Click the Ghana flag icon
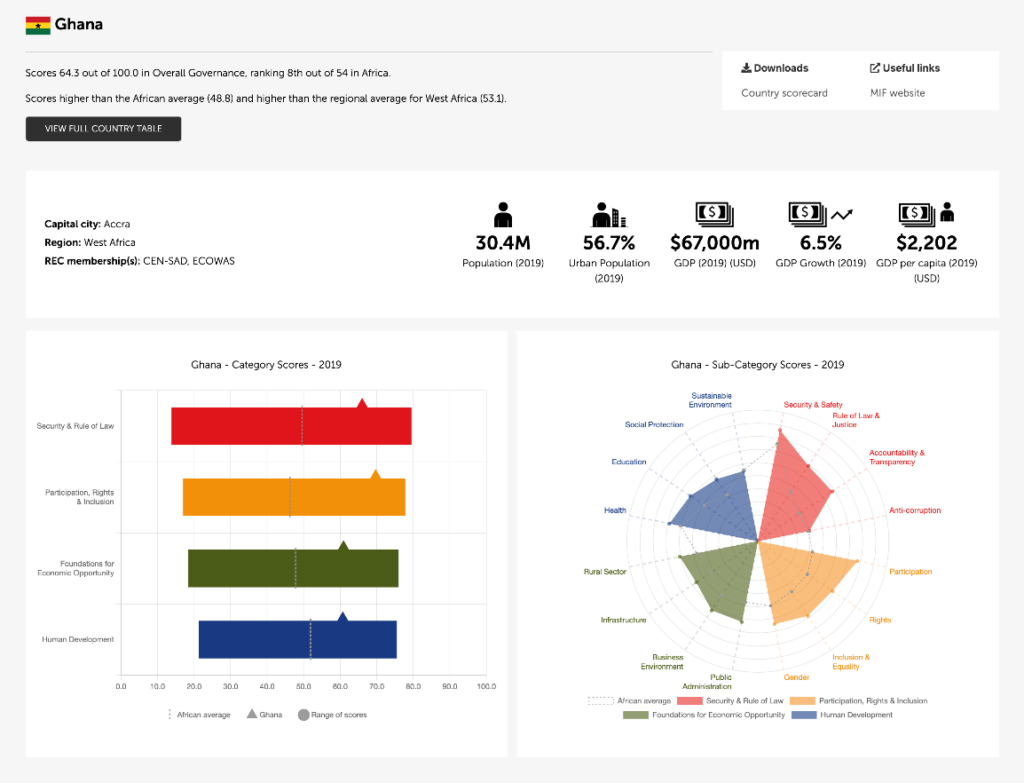 point(38,25)
